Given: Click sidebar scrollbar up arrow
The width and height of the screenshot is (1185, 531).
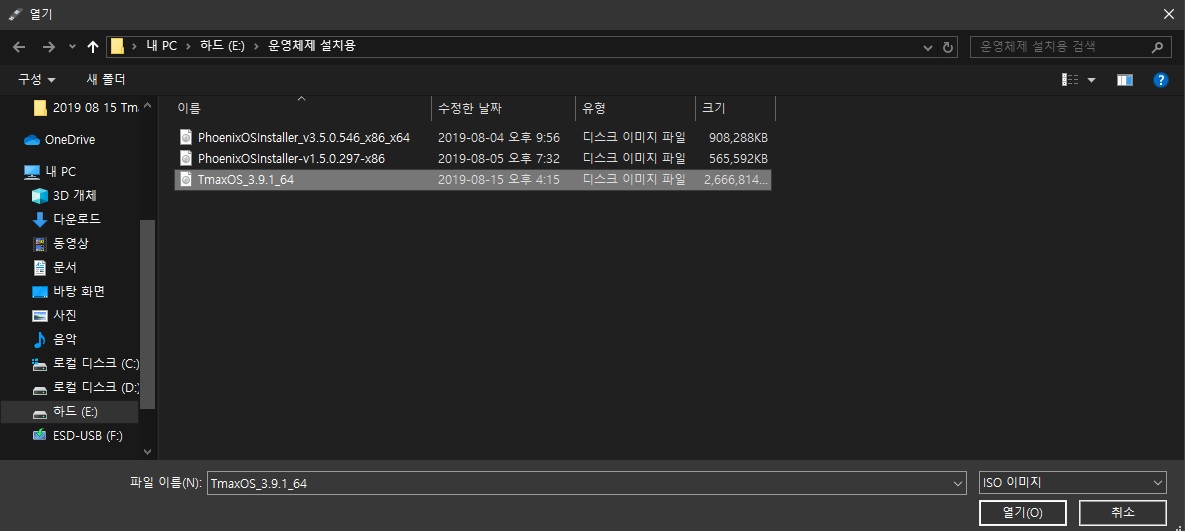Looking at the screenshot, I should pyautogui.click(x=147, y=107).
